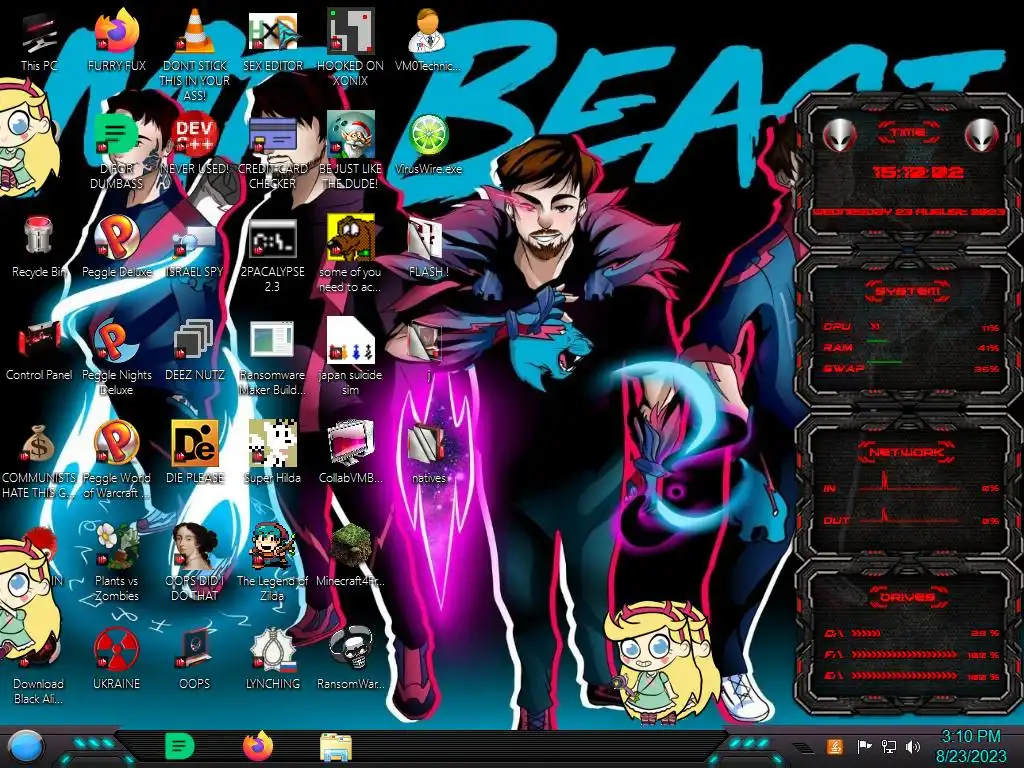Select the Peggle Nights Deluxe shortcut
Image resolution: width=1024 pixels, height=768 pixels.
(116, 358)
